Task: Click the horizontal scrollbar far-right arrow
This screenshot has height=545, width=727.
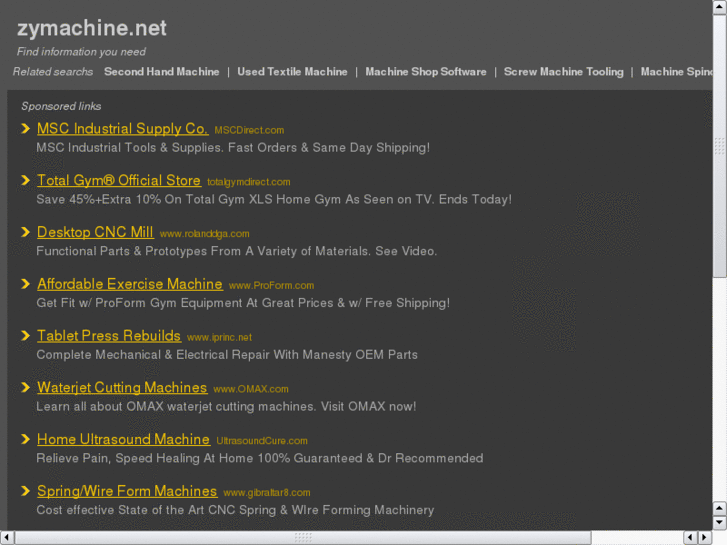Action: (x=705, y=538)
